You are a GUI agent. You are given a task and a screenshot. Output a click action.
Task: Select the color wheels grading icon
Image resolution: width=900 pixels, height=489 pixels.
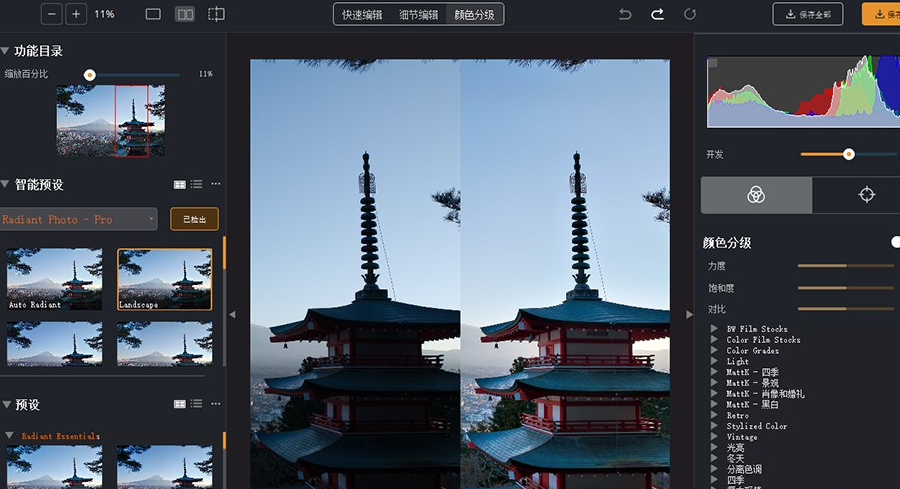coord(756,195)
